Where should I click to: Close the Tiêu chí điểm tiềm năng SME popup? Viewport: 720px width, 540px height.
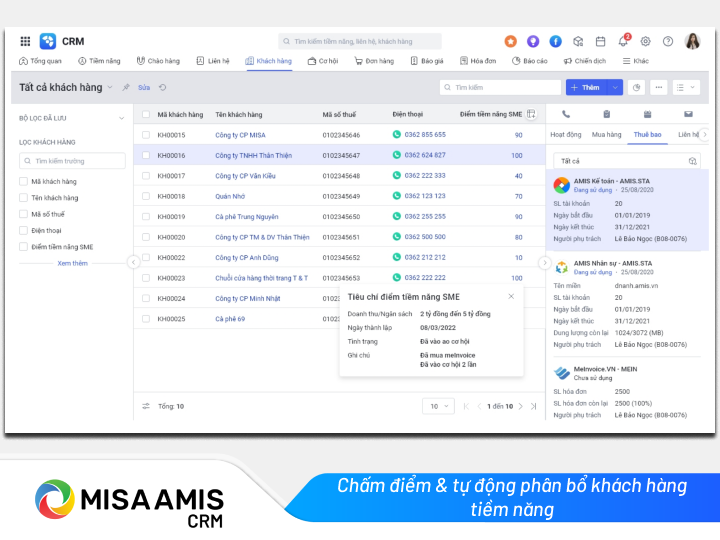(511, 296)
